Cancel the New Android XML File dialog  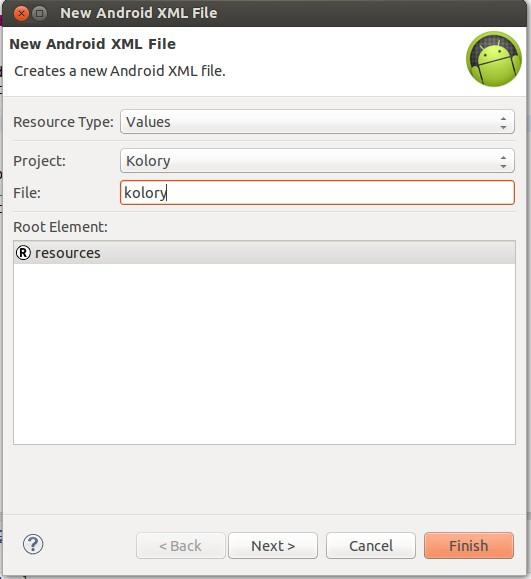pos(371,546)
